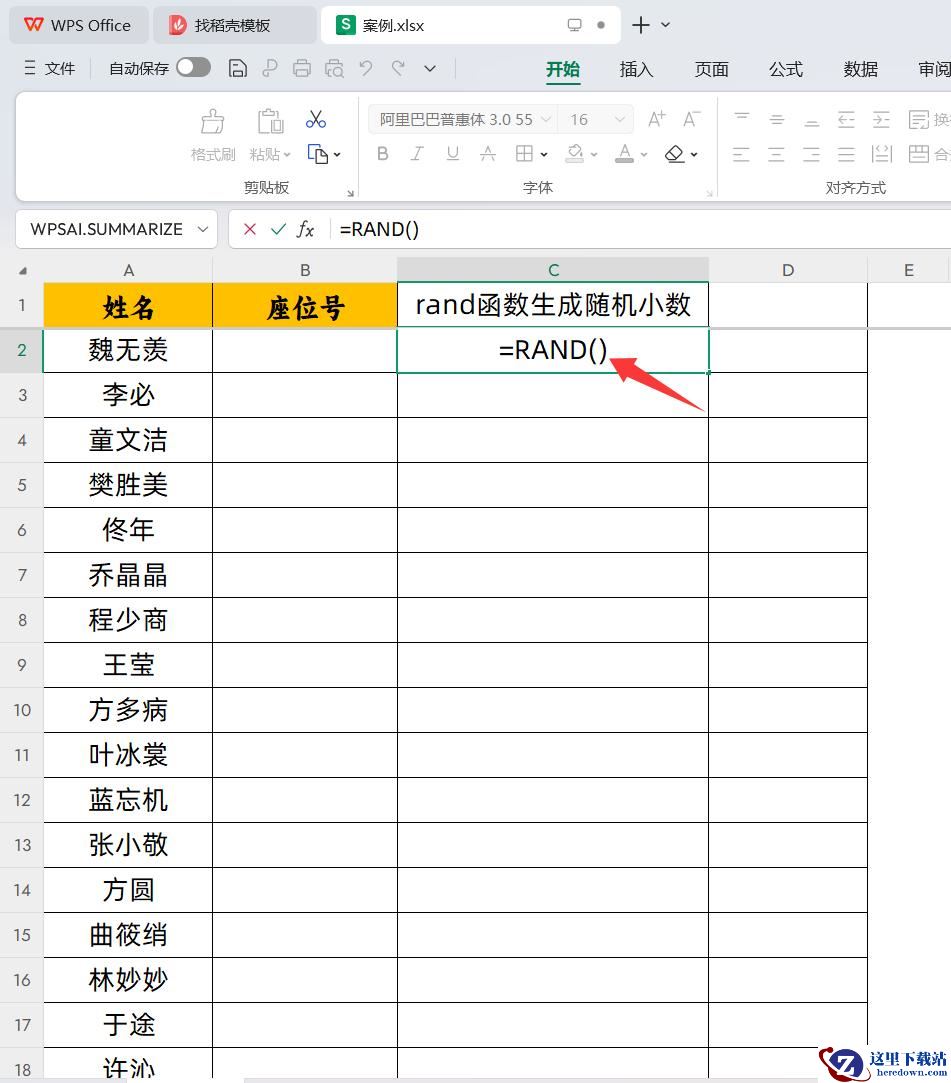The height and width of the screenshot is (1083, 951).
Task: Click the new tab plus button
Action: point(641,25)
